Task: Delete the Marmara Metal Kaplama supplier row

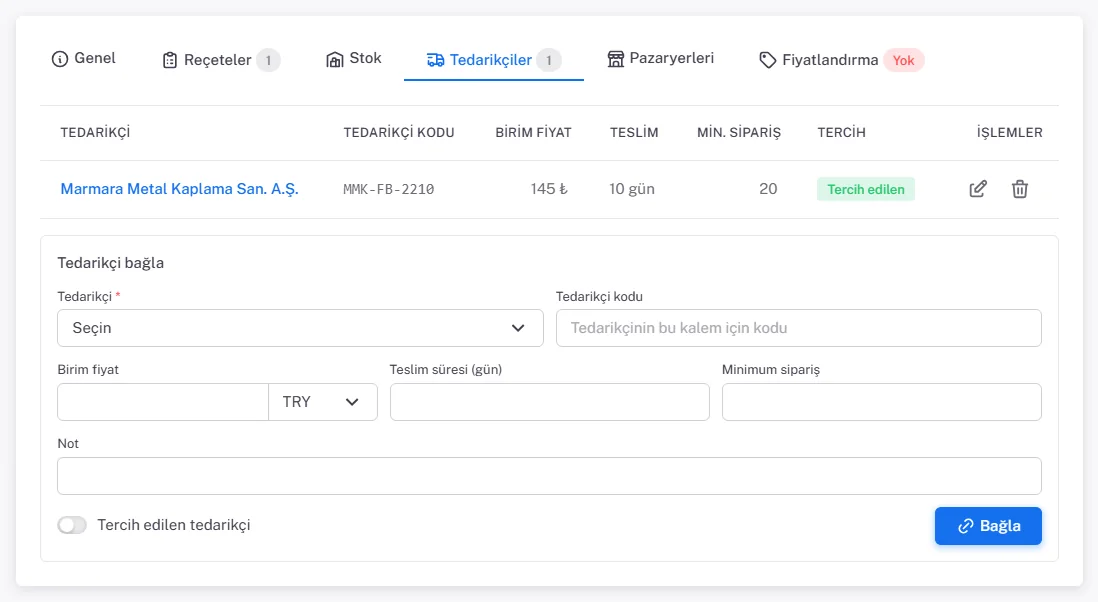Action: [x=1020, y=189]
